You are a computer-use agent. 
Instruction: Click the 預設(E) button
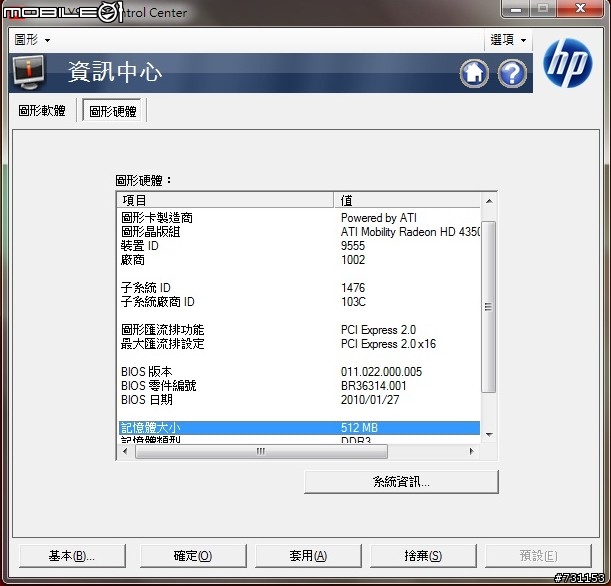click(x=538, y=556)
